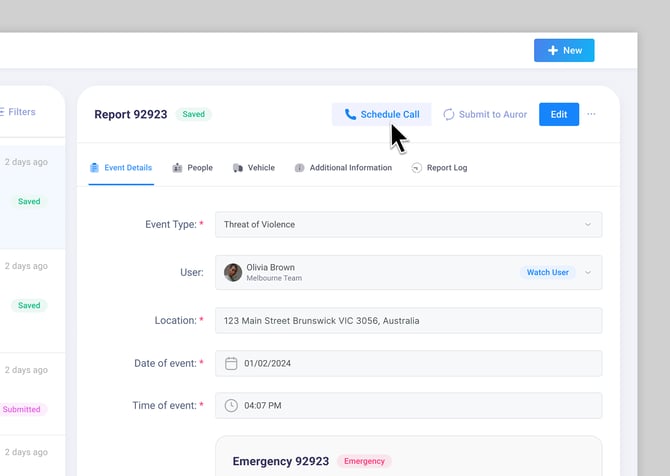
Task: Open the User dropdown with Olivia Brown
Action: coord(408,273)
